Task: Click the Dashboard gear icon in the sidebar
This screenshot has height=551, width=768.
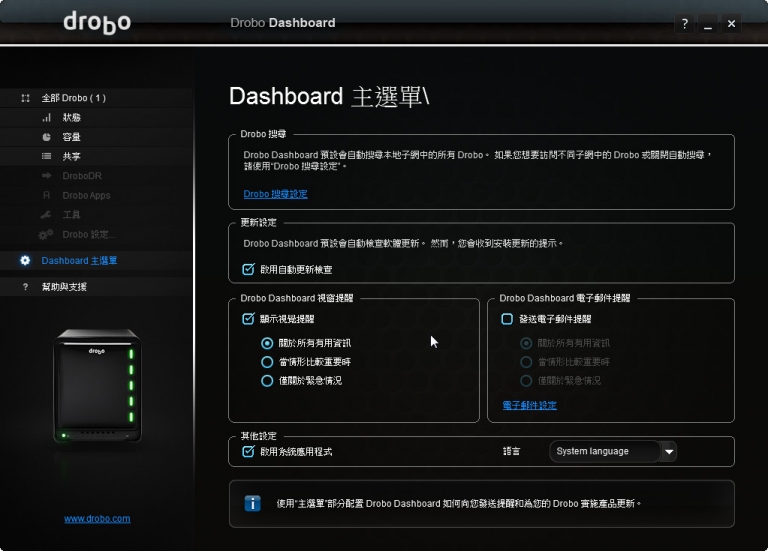Action: (x=25, y=261)
